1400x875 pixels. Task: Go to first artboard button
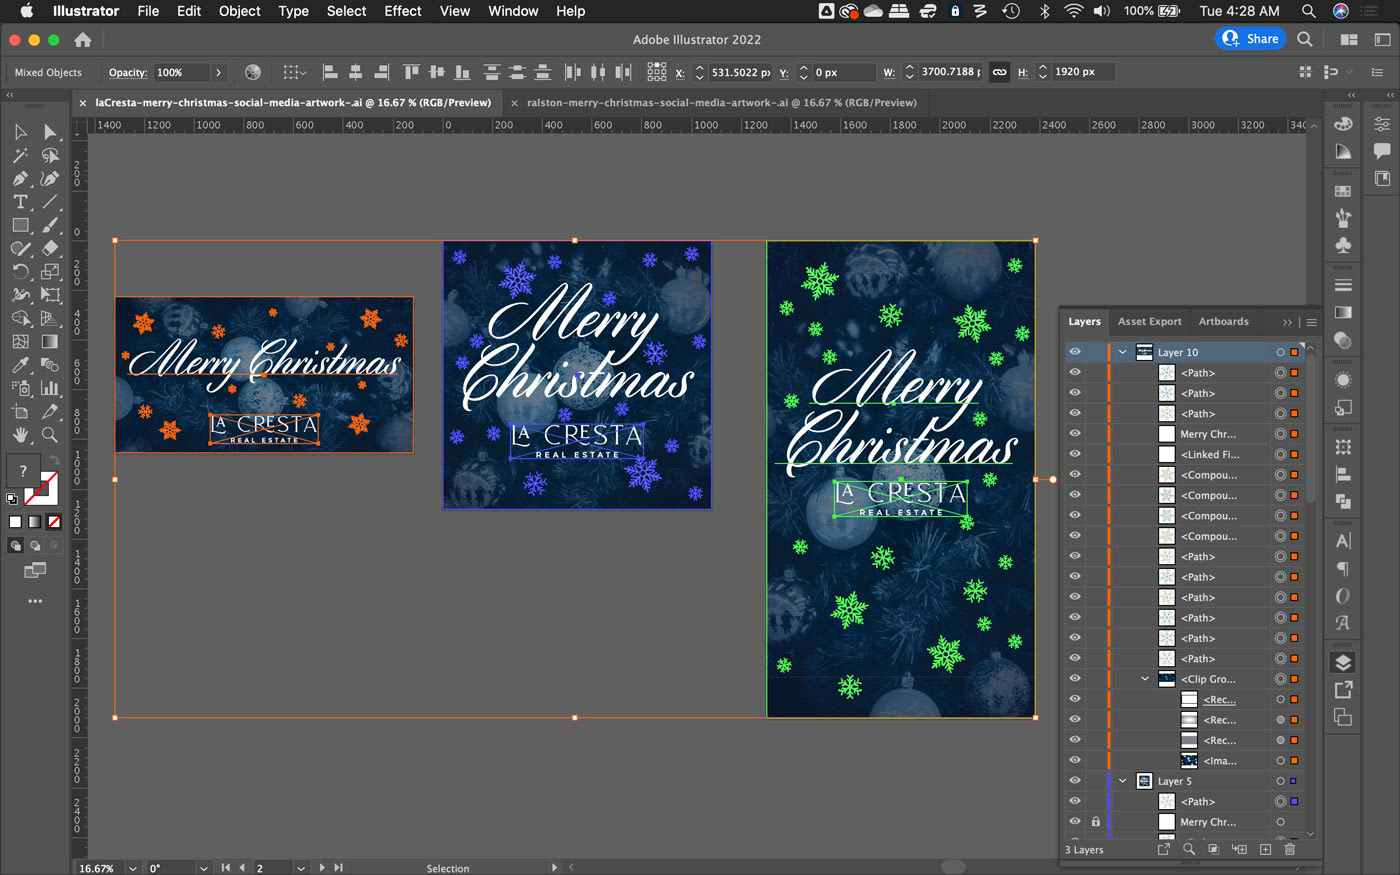point(225,868)
